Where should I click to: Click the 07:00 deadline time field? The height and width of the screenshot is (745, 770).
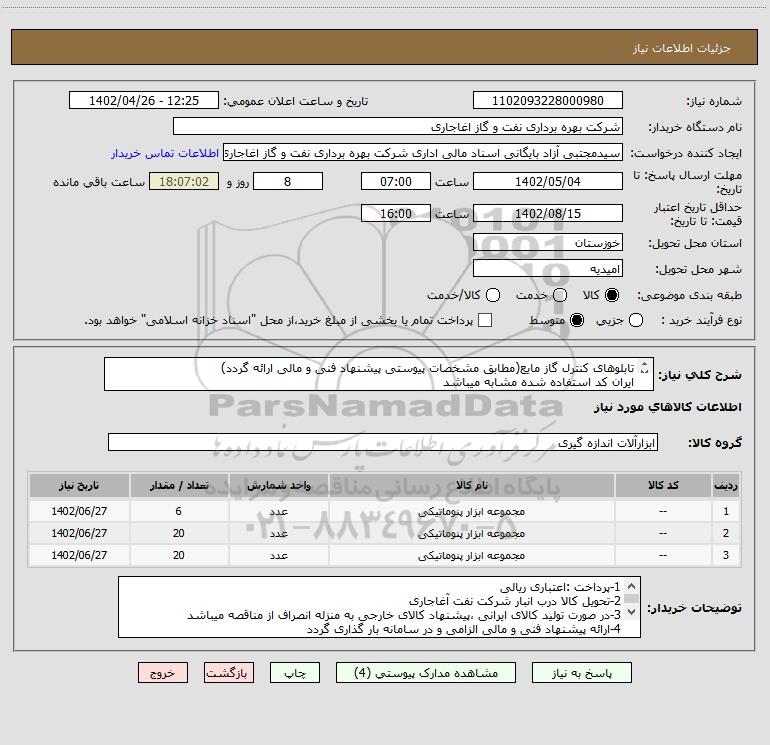(396, 181)
